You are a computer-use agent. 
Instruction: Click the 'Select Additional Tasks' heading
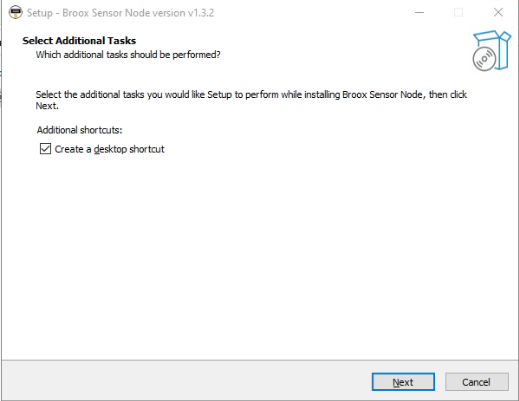point(79,41)
